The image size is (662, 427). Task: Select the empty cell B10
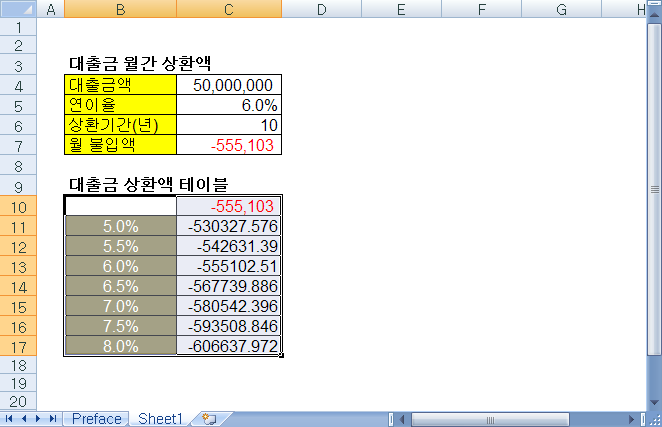coord(120,206)
